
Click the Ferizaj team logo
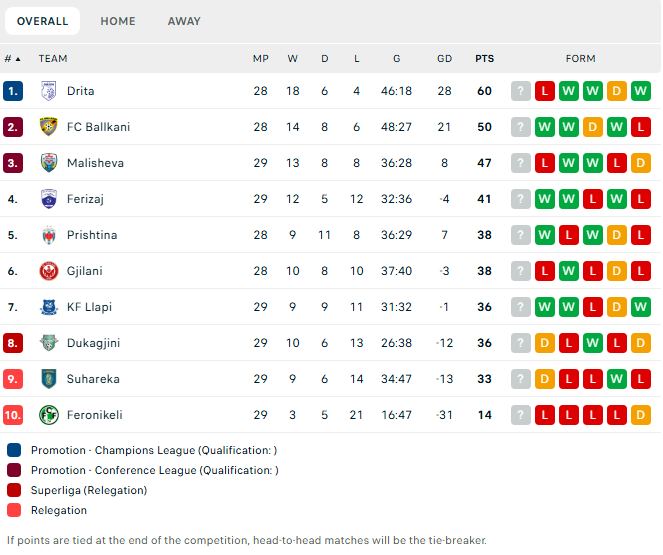click(49, 199)
